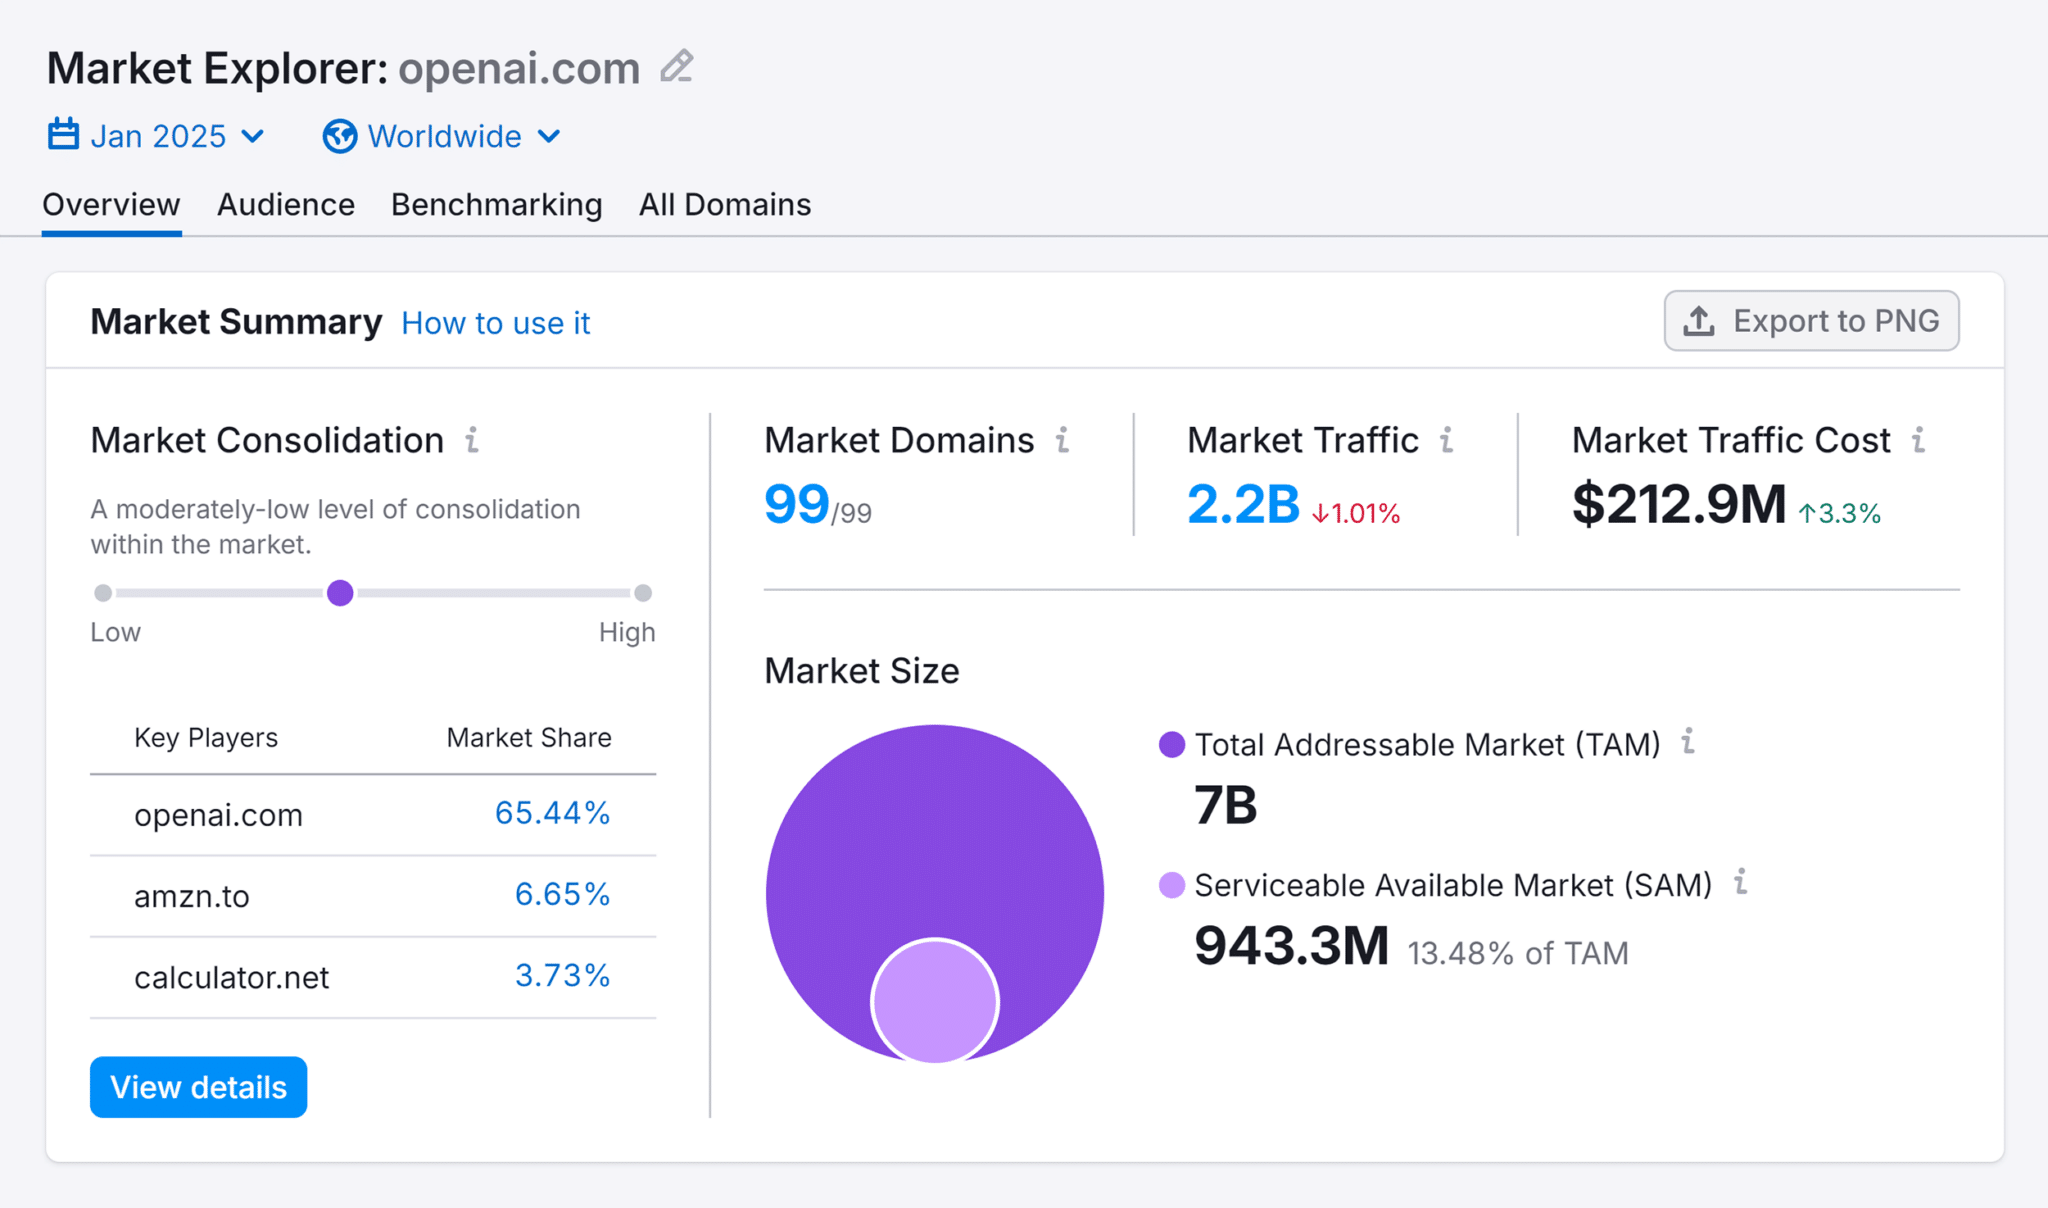This screenshot has width=2048, height=1208.
Task: Show info for Serviceable Available Market
Action: [x=1740, y=882]
